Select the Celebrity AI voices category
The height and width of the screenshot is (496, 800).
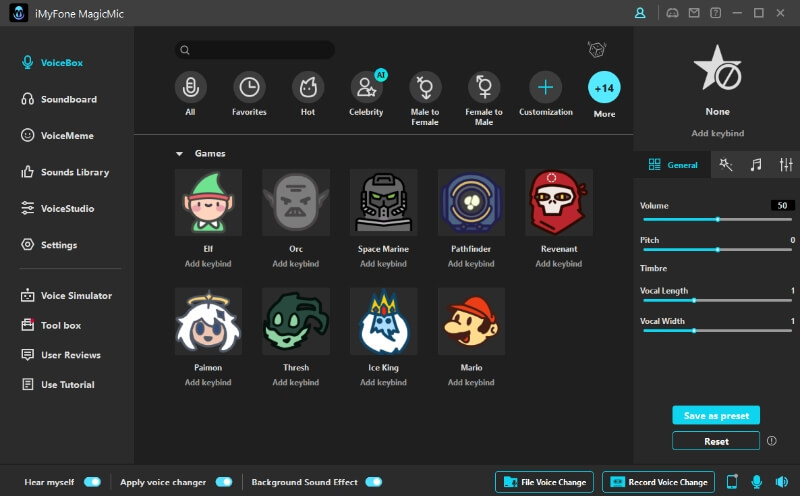366,87
